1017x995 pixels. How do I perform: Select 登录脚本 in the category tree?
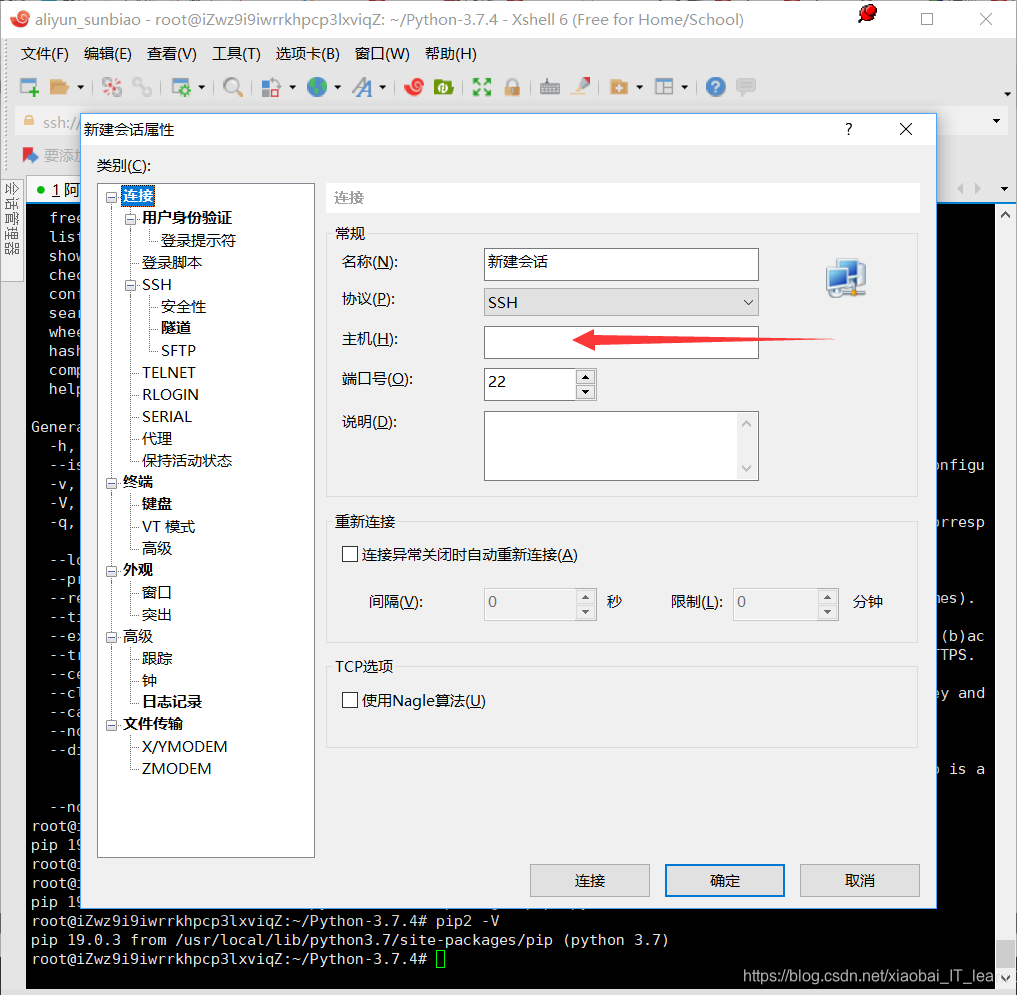172,263
